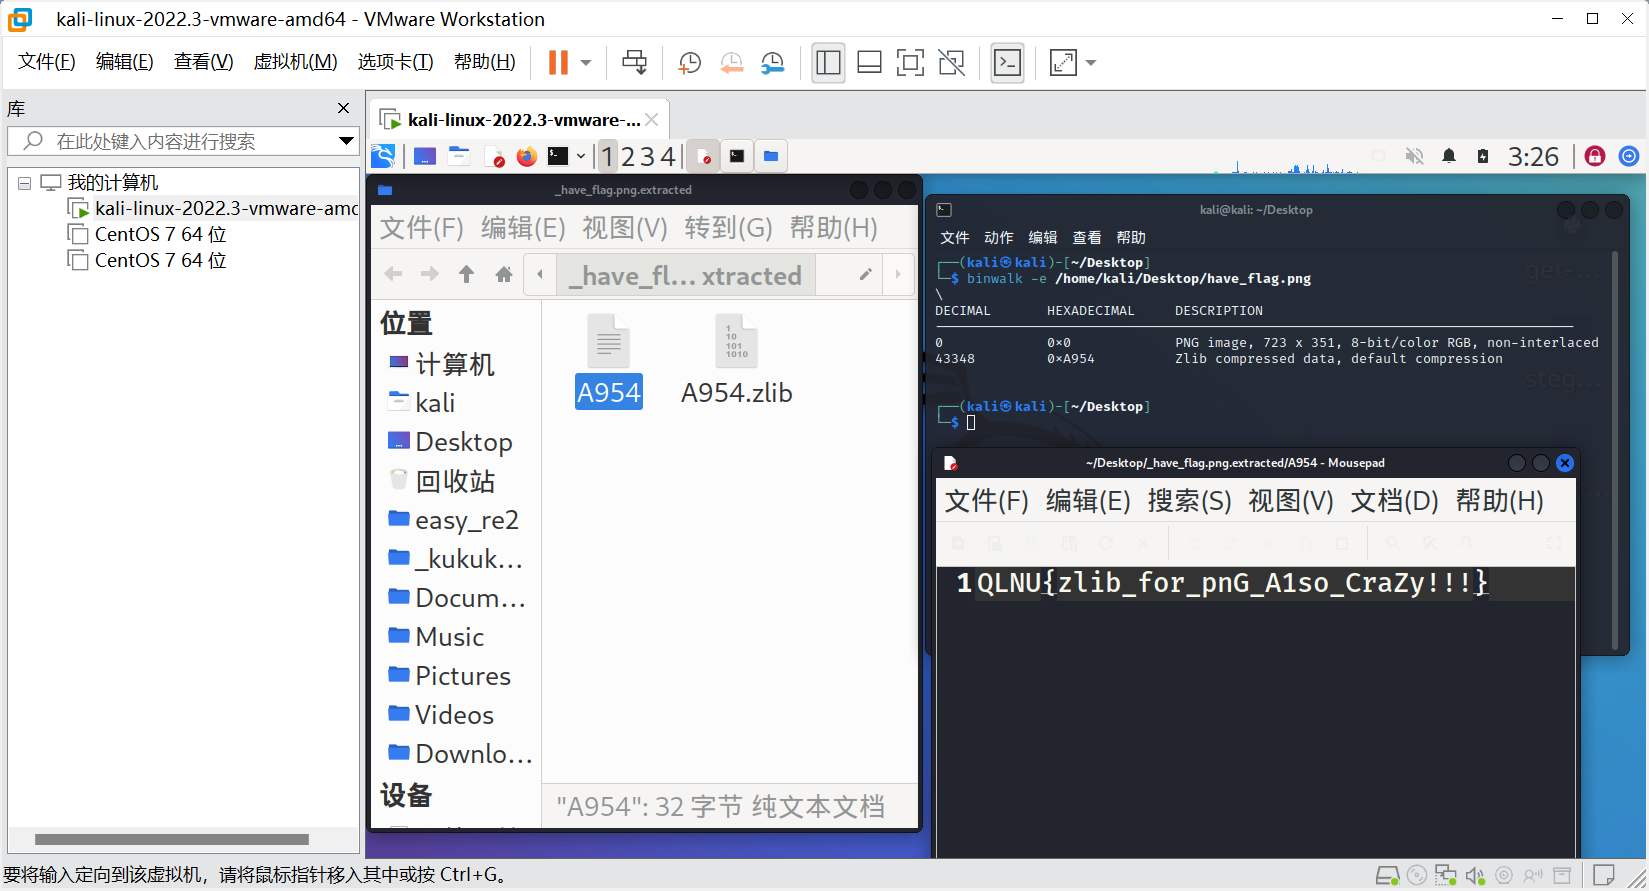Click the 3:26 panel clock
The image size is (1649, 891).
[x=1533, y=156]
